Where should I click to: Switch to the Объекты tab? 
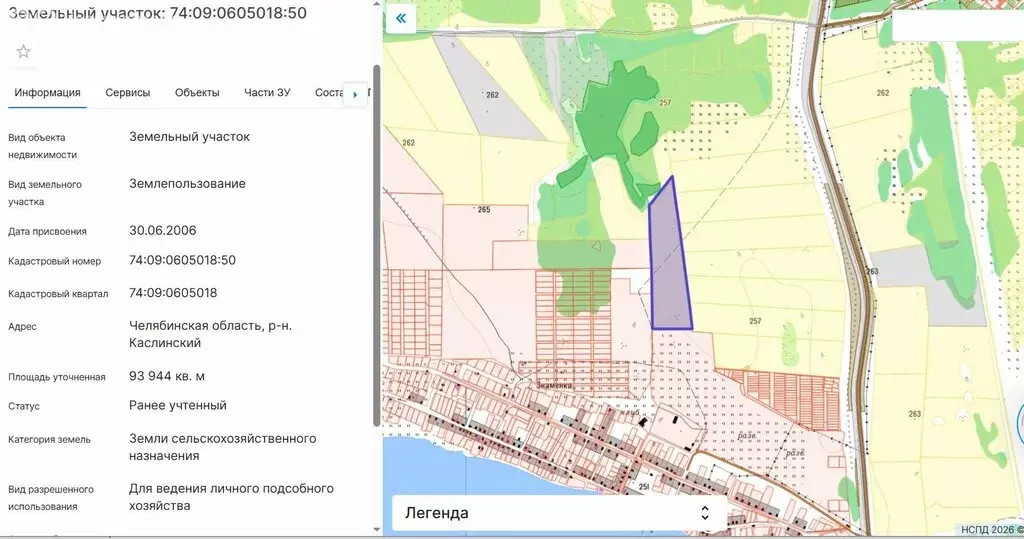(197, 93)
